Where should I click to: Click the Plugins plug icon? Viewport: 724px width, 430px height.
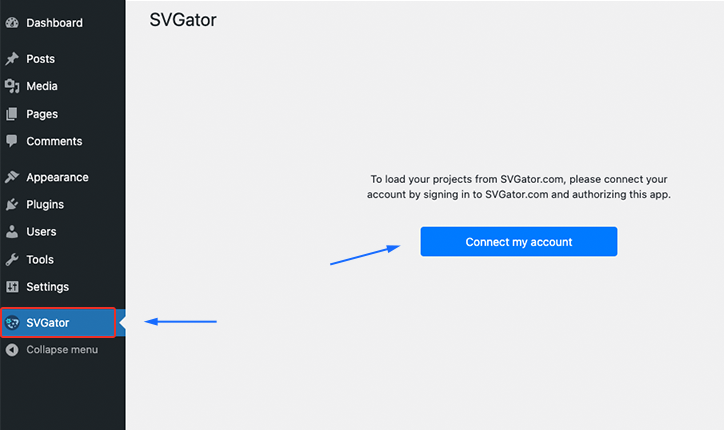pyautogui.click(x=12, y=204)
